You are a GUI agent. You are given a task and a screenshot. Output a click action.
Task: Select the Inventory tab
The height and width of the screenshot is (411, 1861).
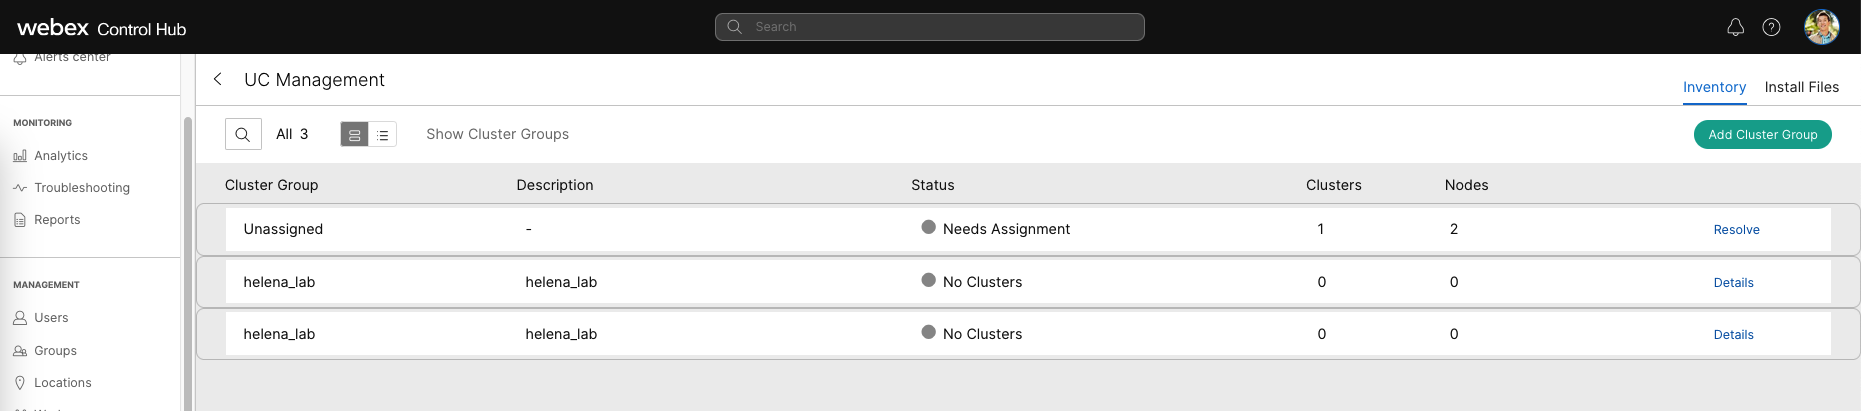[x=1714, y=87]
